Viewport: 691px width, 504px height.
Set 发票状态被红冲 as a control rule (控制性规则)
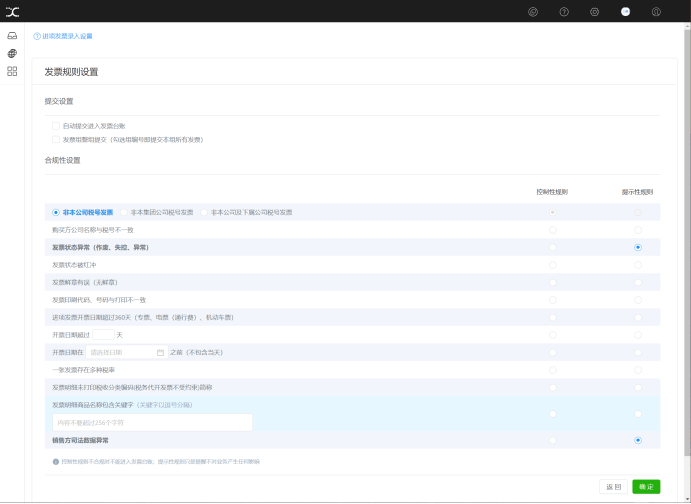tap(553, 265)
